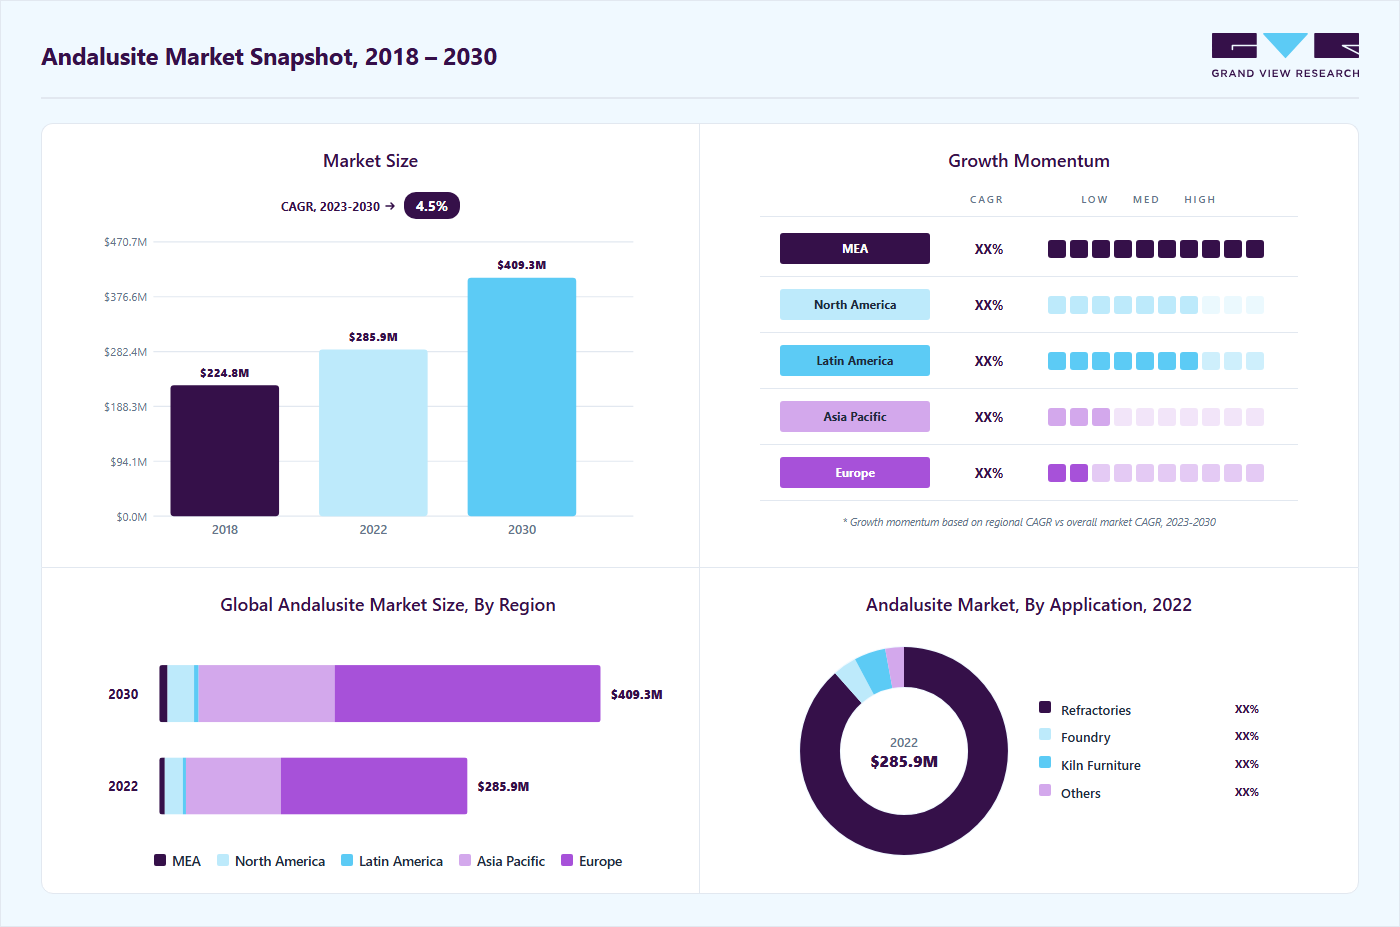Click the XX% value beside Refractories
Viewport: 1400px width, 927px height.
(x=1247, y=709)
